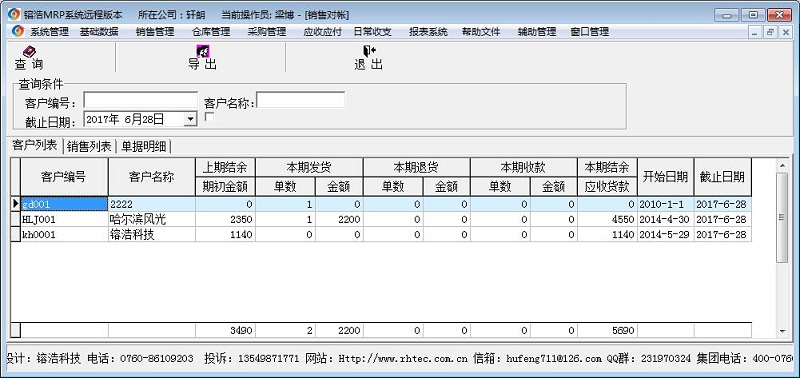Click the 4550 receivable cell

point(607,219)
